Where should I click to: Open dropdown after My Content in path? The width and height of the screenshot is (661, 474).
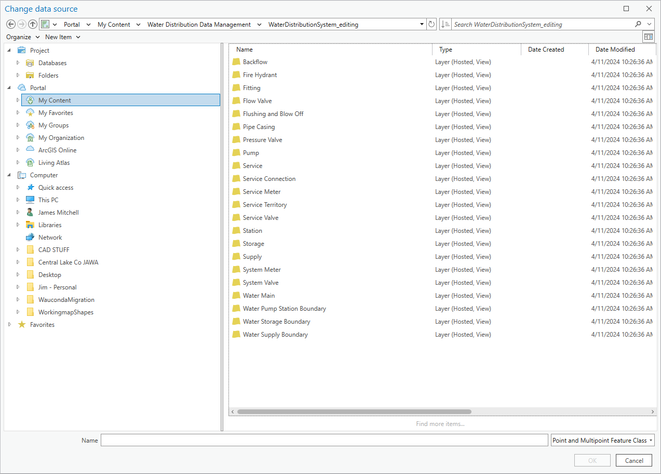138,24
